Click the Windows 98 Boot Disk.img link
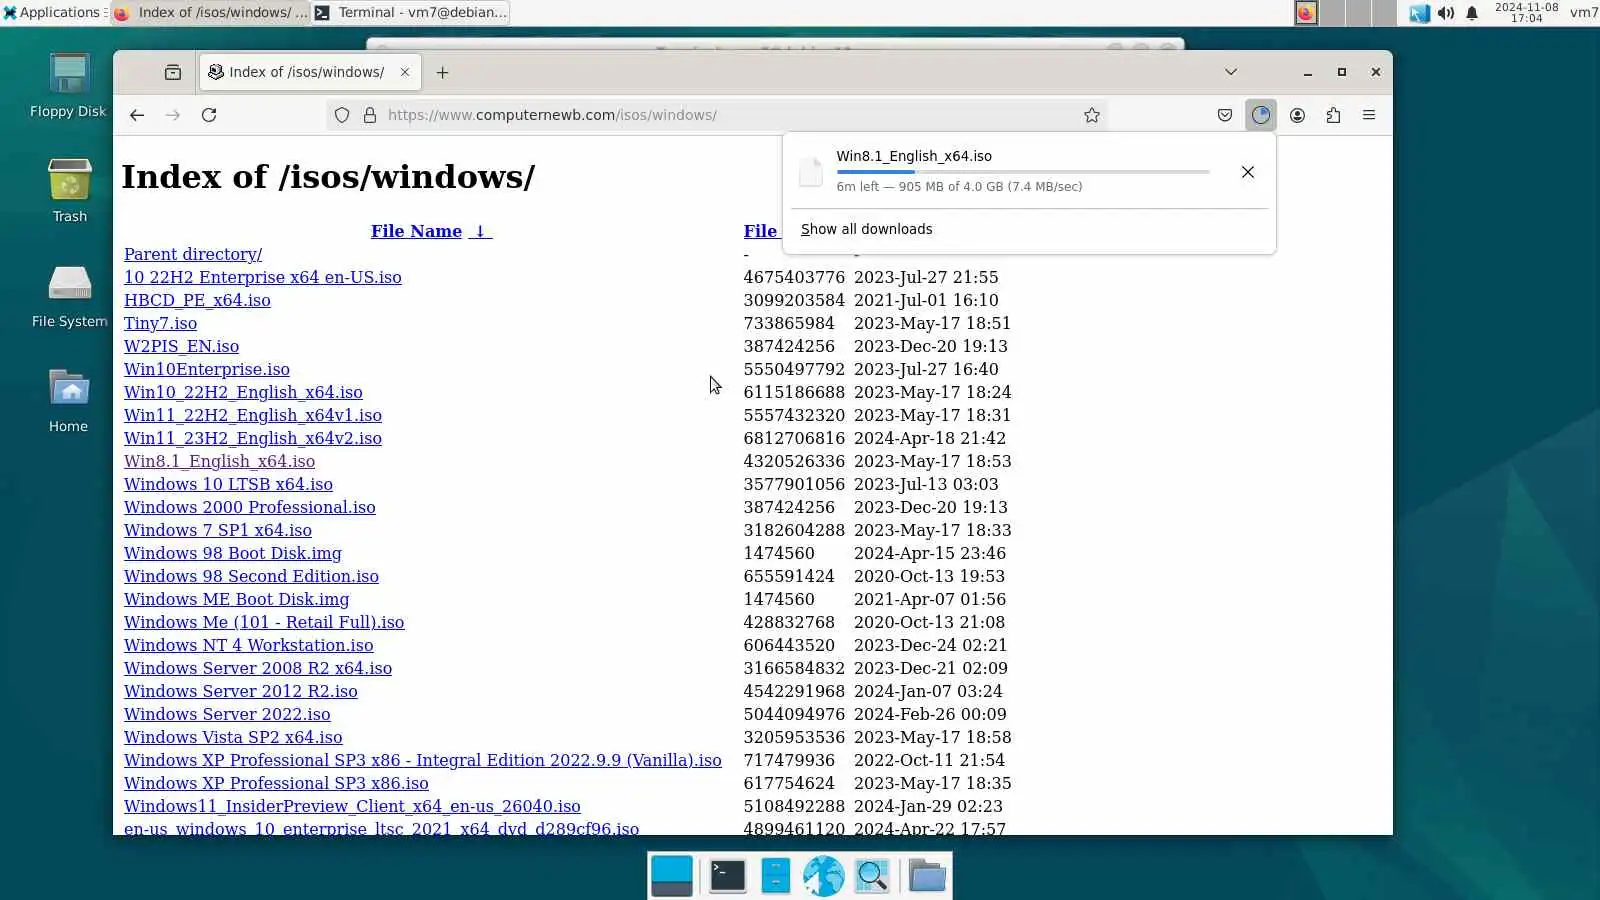The image size is (1600, 900). pos(233,553)
